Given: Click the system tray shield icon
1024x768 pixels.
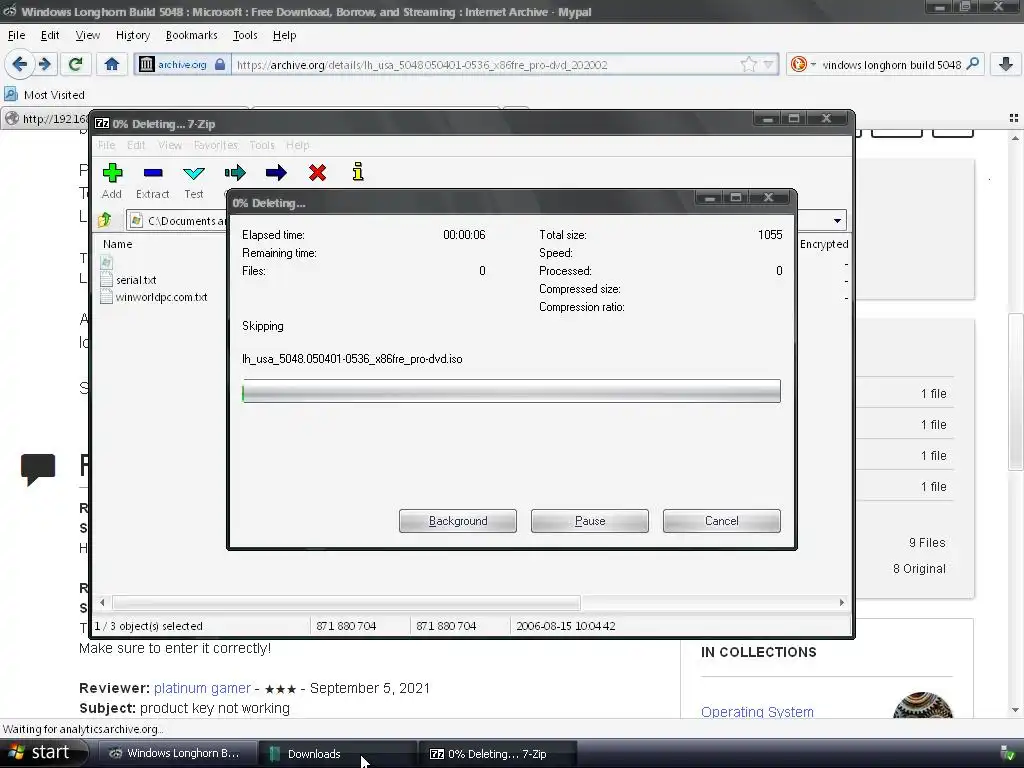Looking at the screenshot, I should point(1007,753).
